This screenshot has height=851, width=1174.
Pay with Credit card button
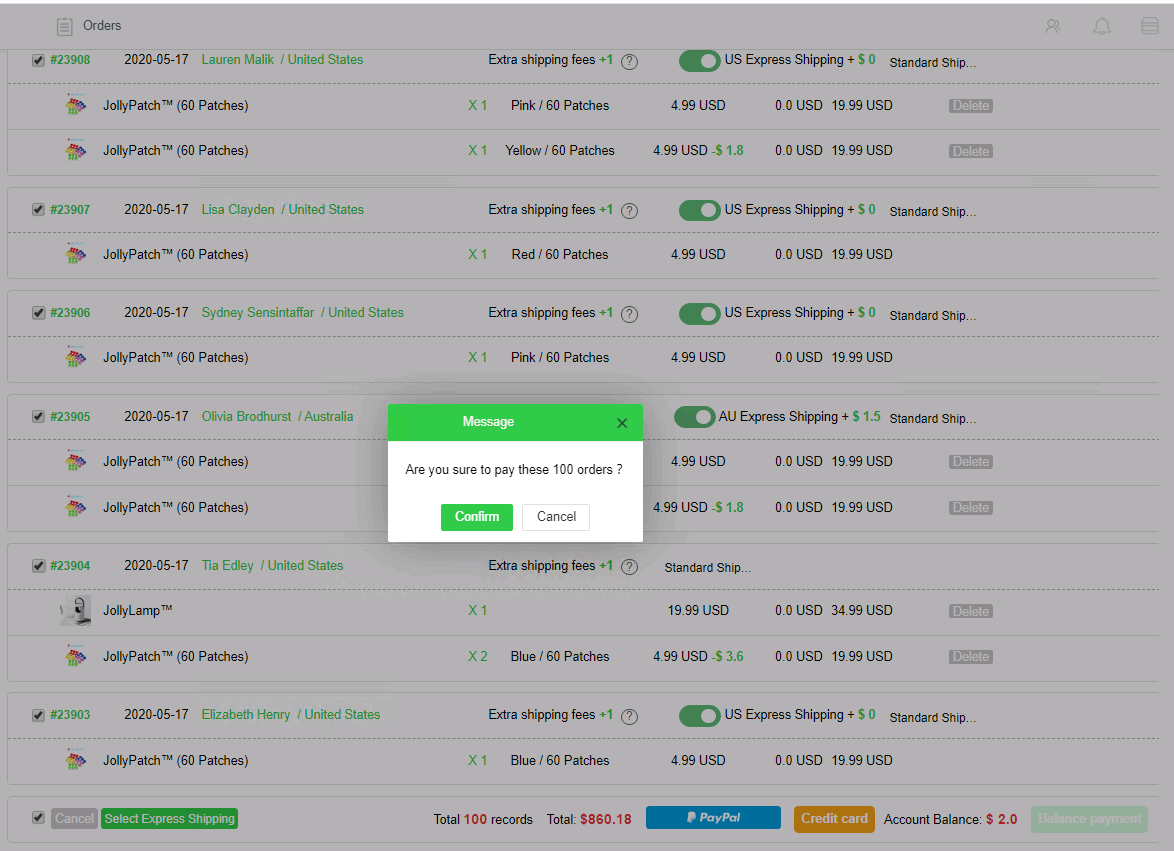click(x=834, y=819)
